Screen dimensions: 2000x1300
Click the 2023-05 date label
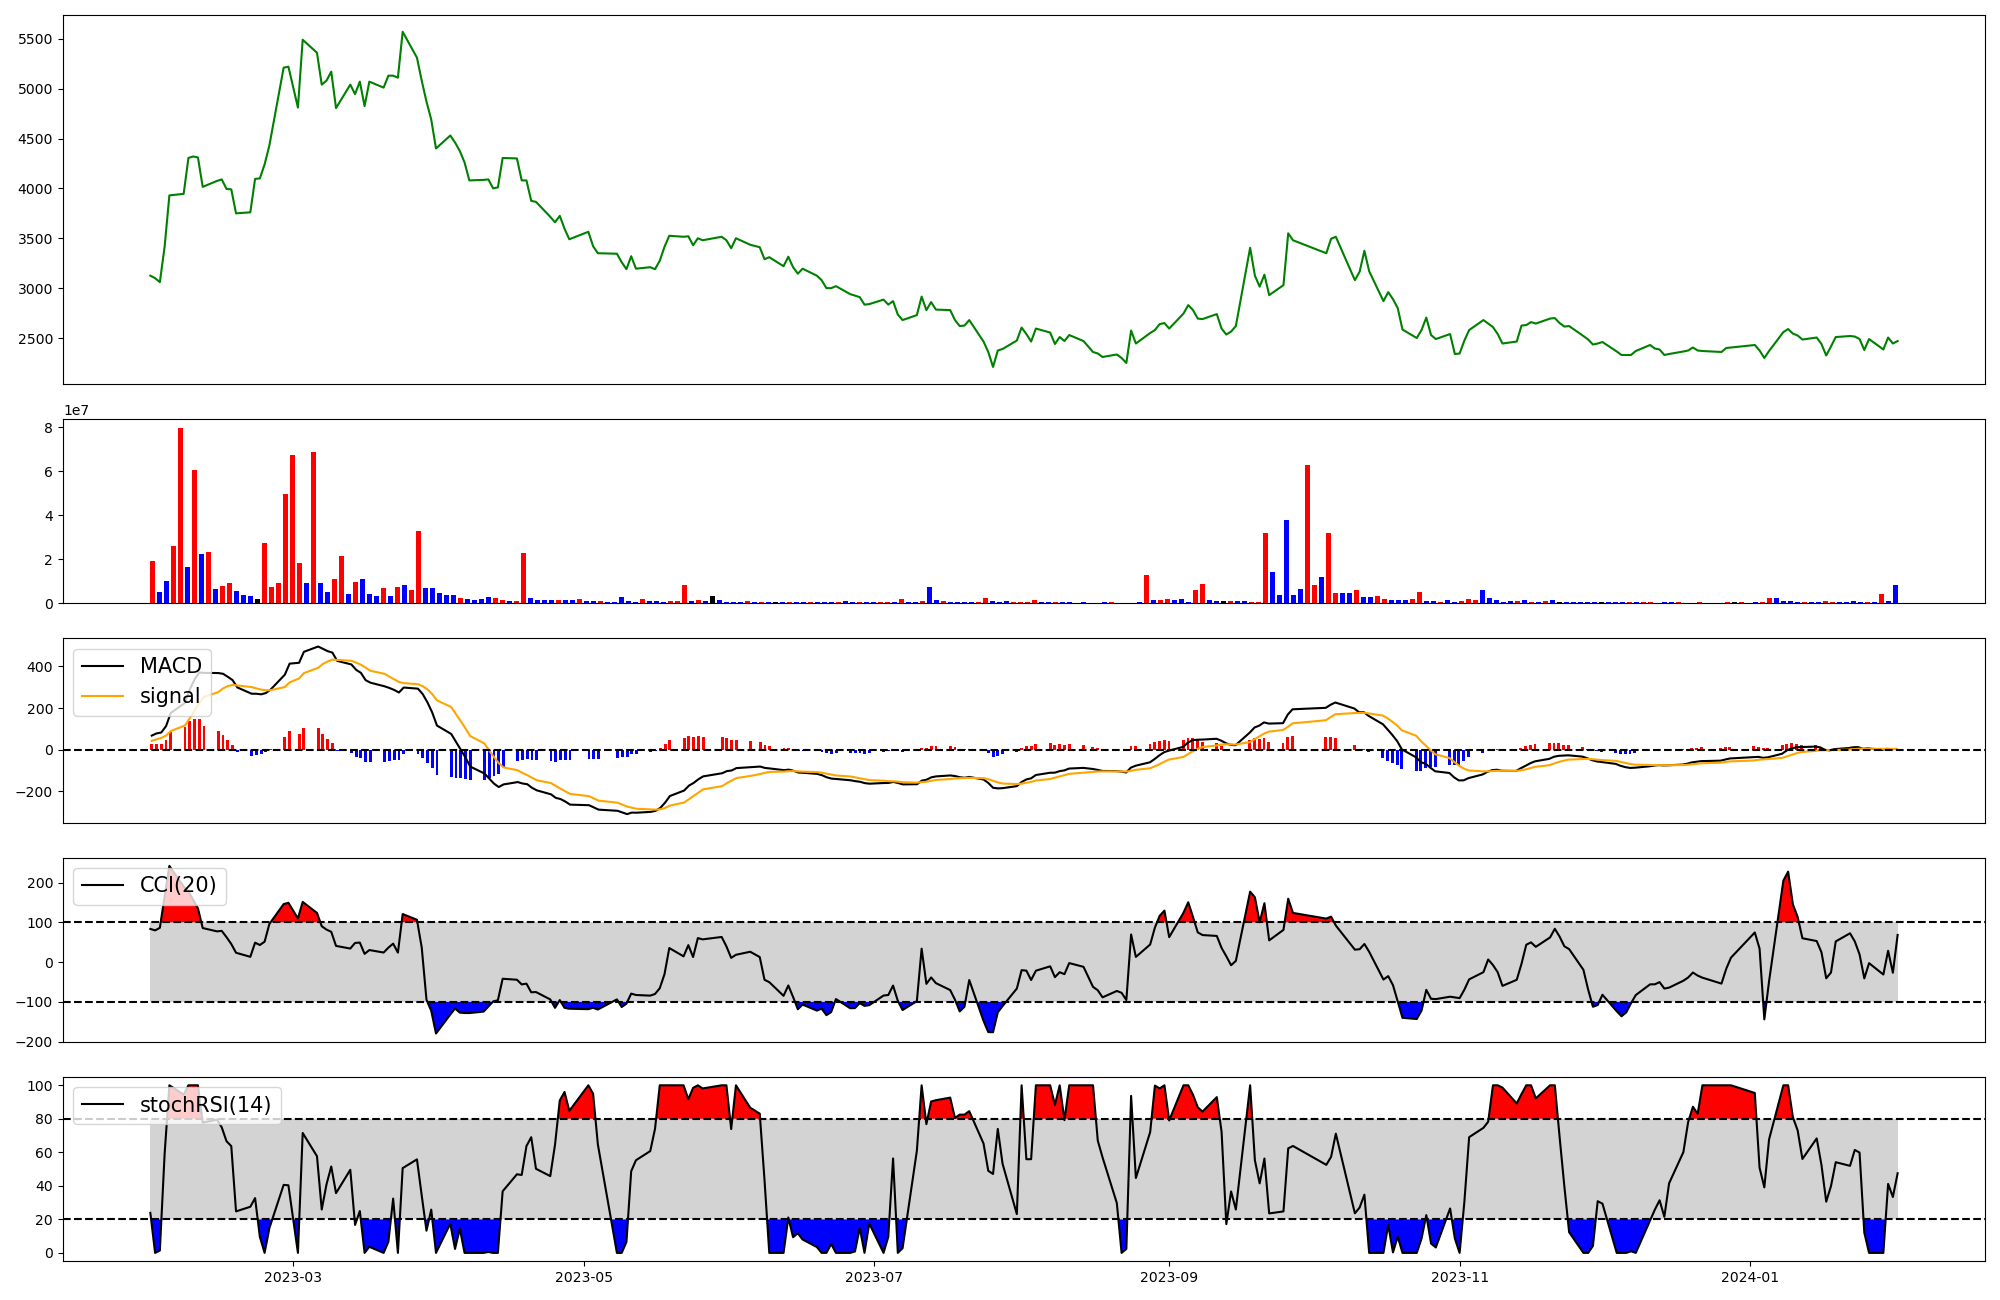coord(584,1277)
